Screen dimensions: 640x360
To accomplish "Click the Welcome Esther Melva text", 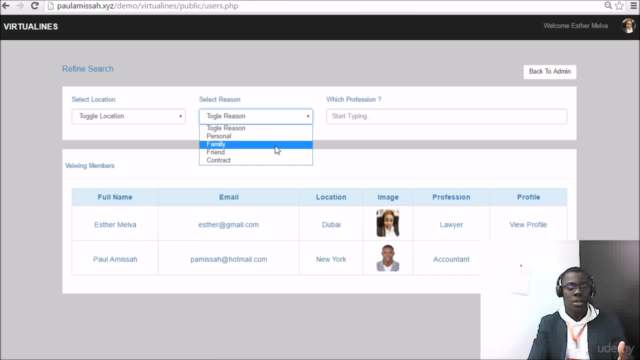I will click(576, 26).
